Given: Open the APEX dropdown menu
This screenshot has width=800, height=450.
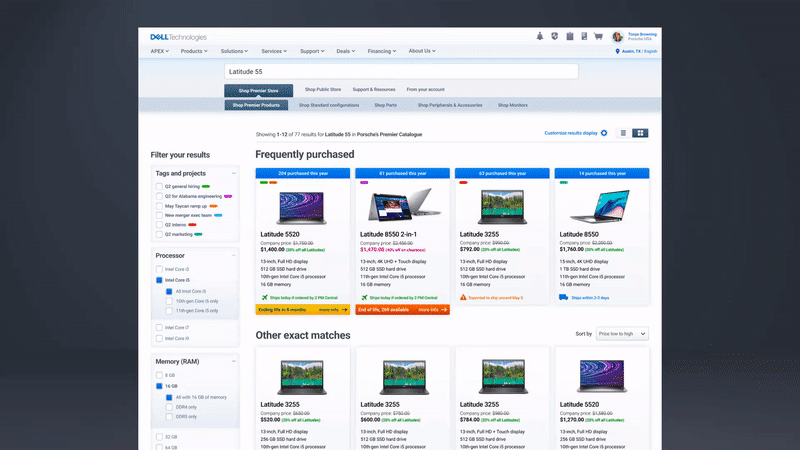Looking at the screenshot, I should pyautogui.click(x=160, y=51).
